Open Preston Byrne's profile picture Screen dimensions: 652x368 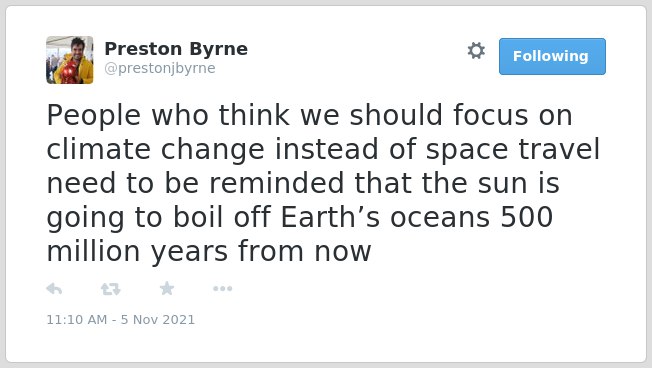coord(70,60)
